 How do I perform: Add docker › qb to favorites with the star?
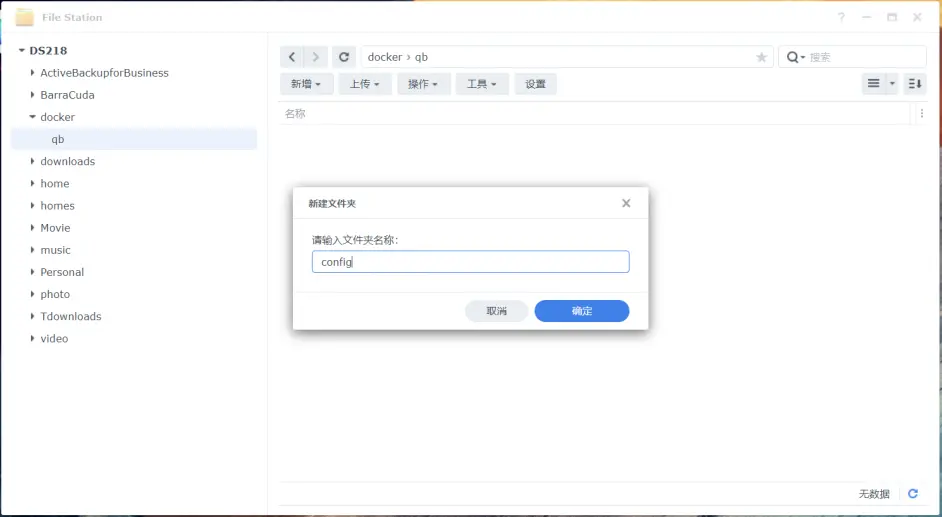761,57
